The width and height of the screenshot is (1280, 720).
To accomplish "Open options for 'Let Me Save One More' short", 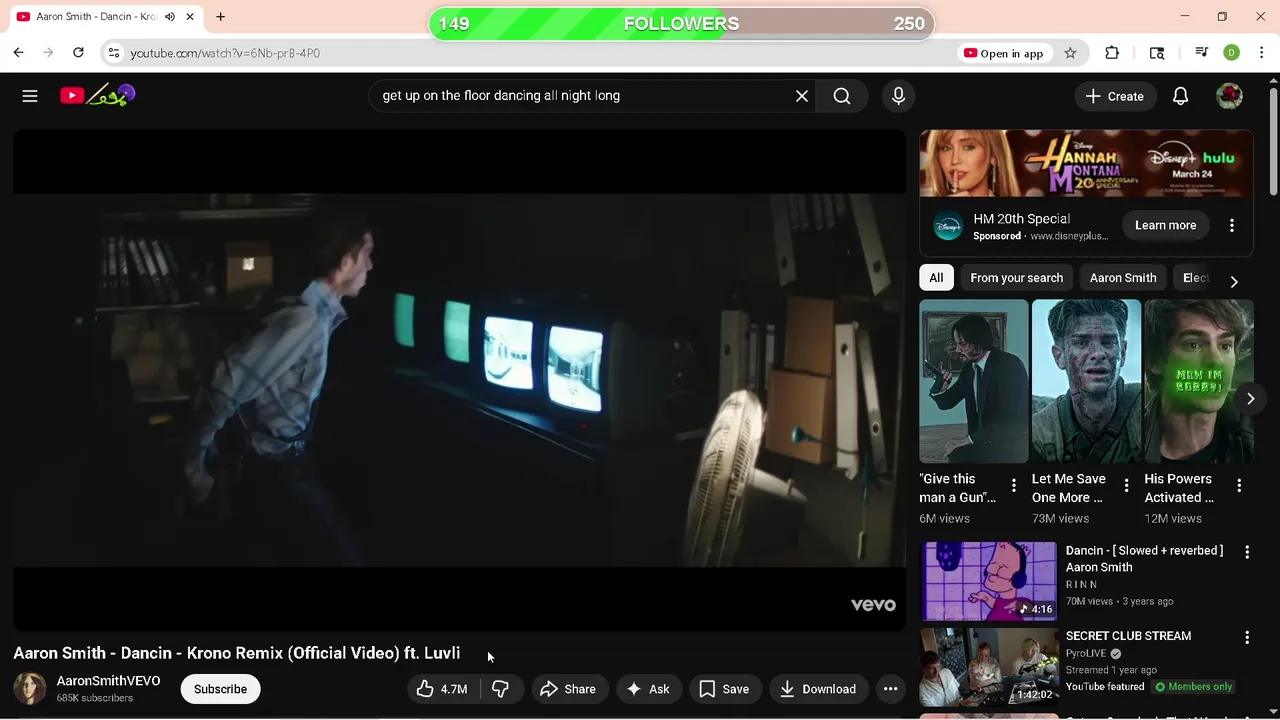I will pos(1126,486).
